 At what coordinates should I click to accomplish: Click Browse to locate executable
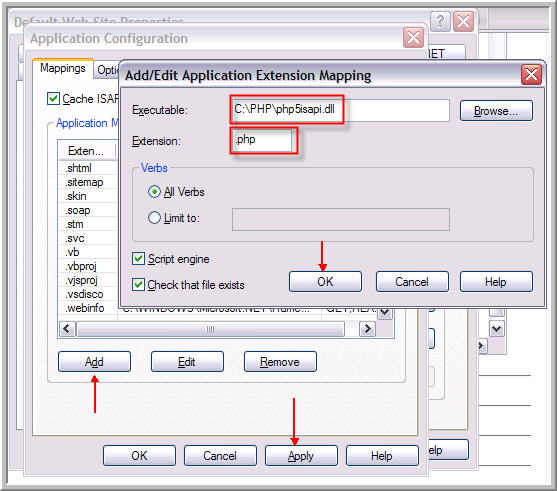pyautogui.click(x=496, y=111)
